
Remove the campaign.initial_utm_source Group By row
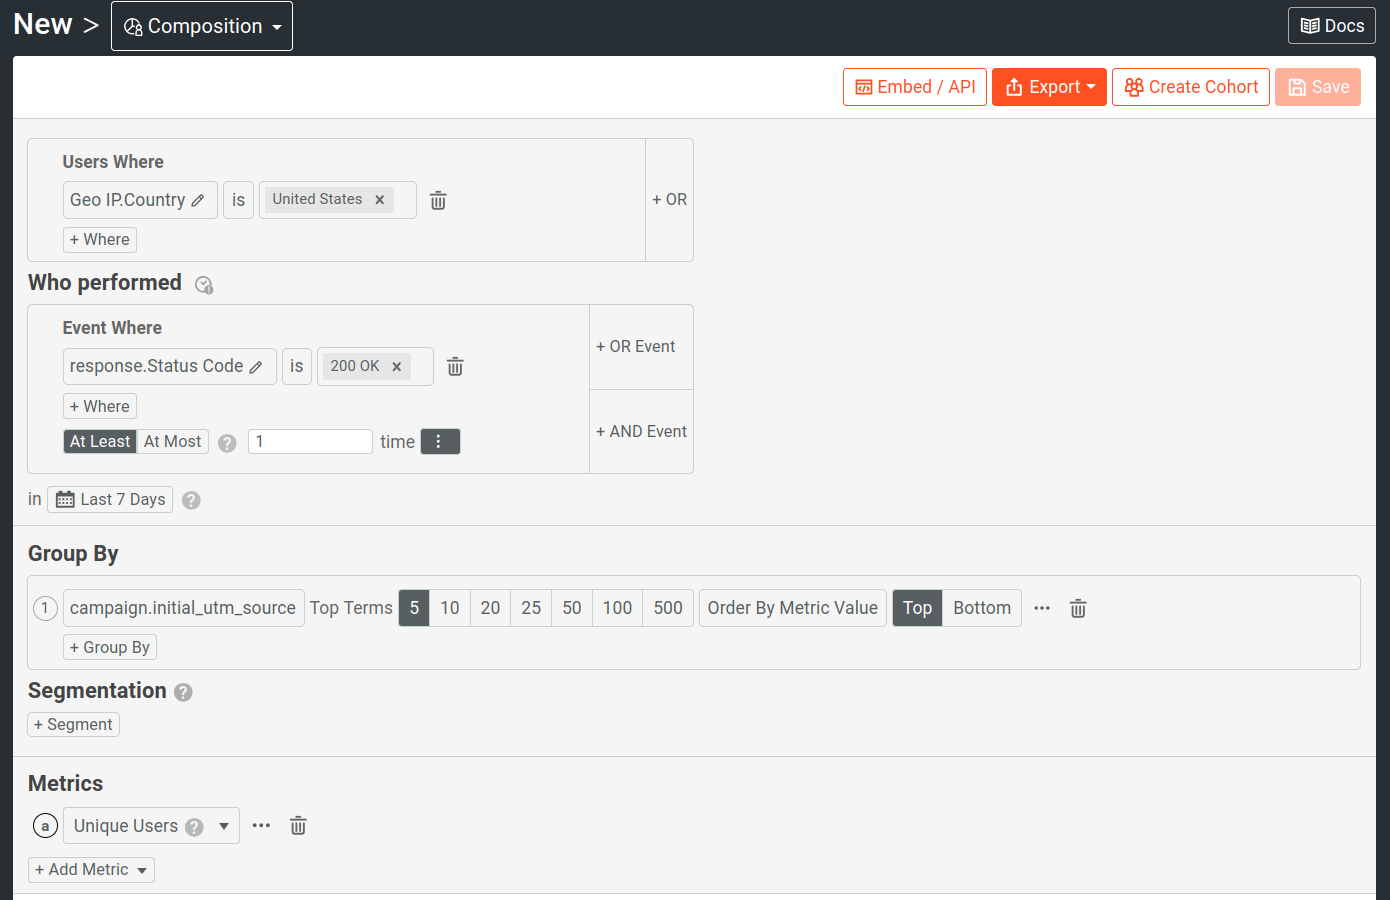1078,608
